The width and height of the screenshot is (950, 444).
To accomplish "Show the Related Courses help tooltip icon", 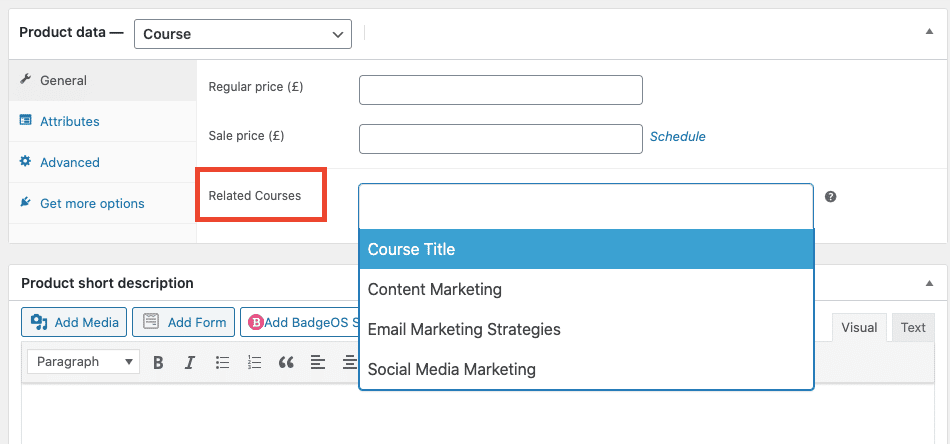I will 831,197.
